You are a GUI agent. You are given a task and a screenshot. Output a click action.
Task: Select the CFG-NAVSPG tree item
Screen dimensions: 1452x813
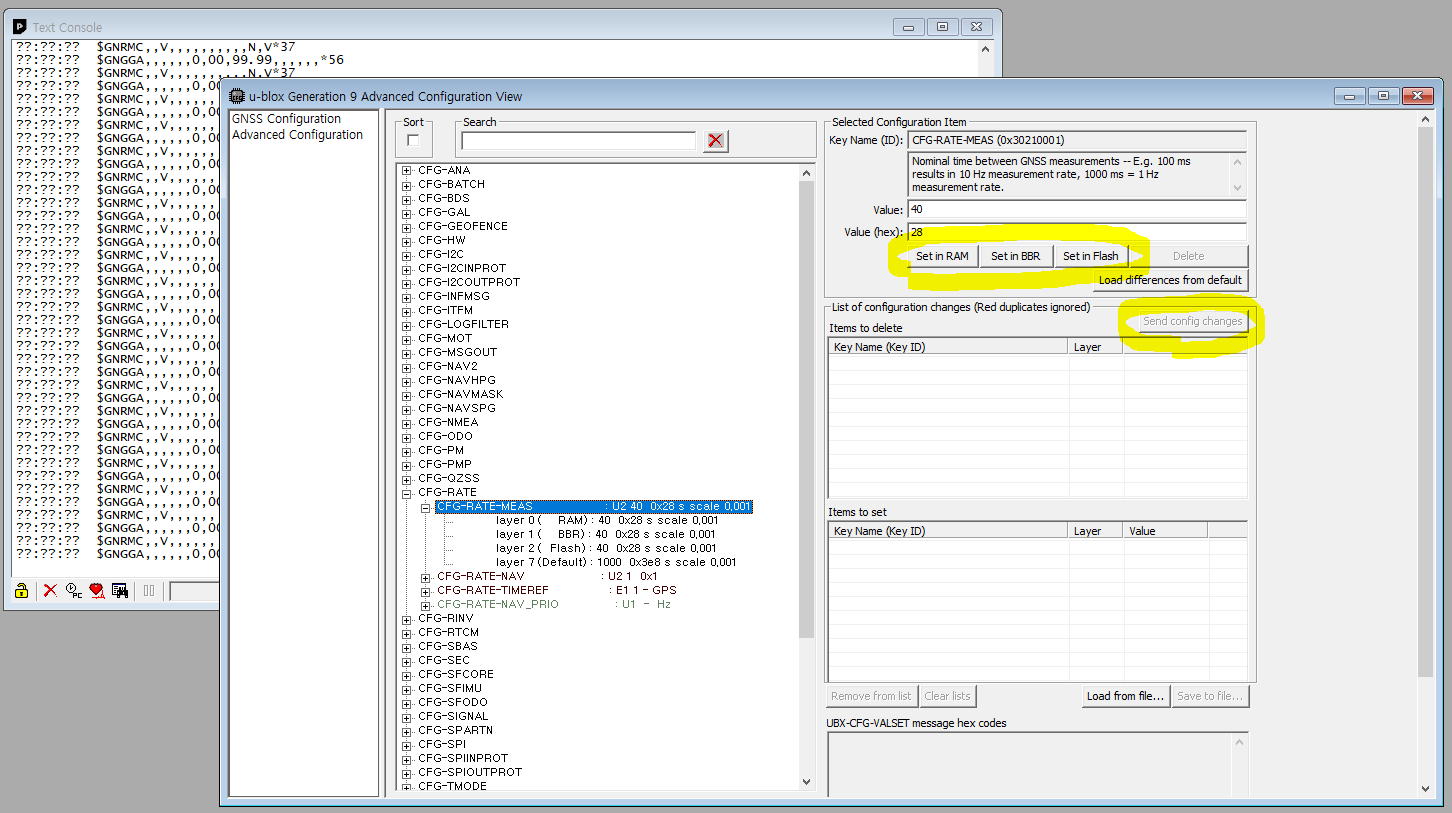click(457, 409)
